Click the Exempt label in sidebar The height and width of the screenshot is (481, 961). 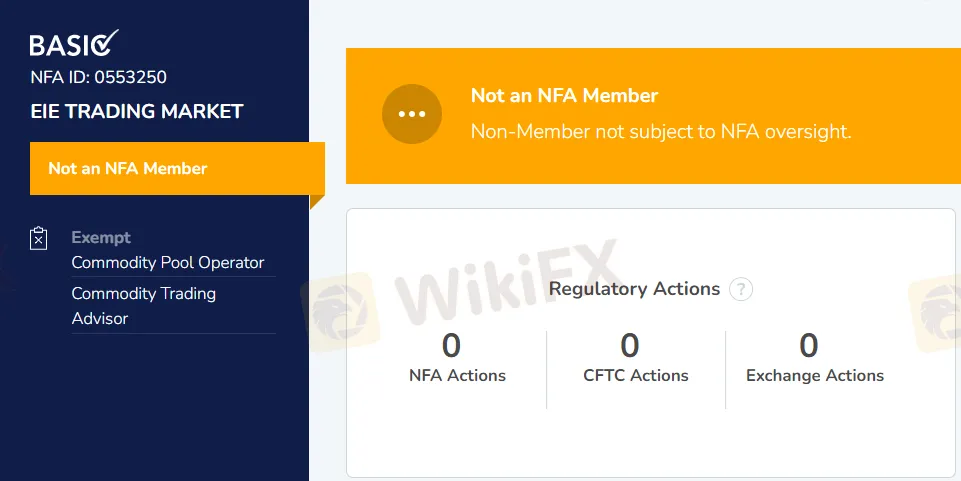(101, 238)
